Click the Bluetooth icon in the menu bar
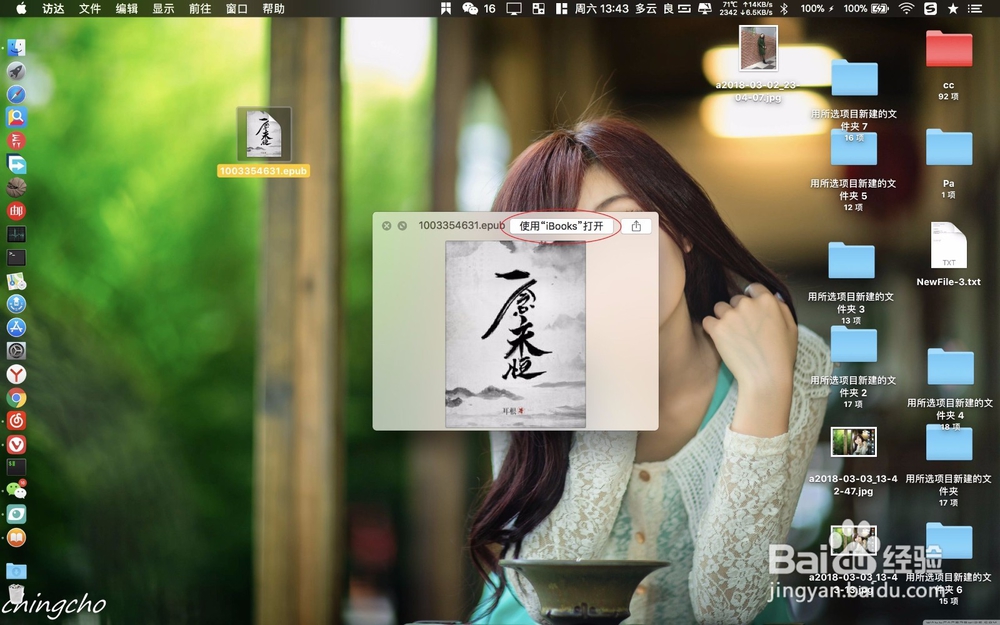The height and width of the screenshot is (625, 1000). [784, 9]
